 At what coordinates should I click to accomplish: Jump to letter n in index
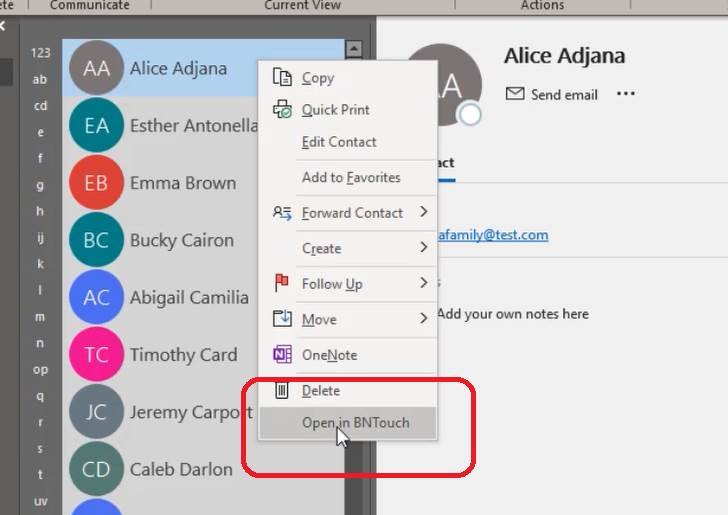click(x=40, y=344)
